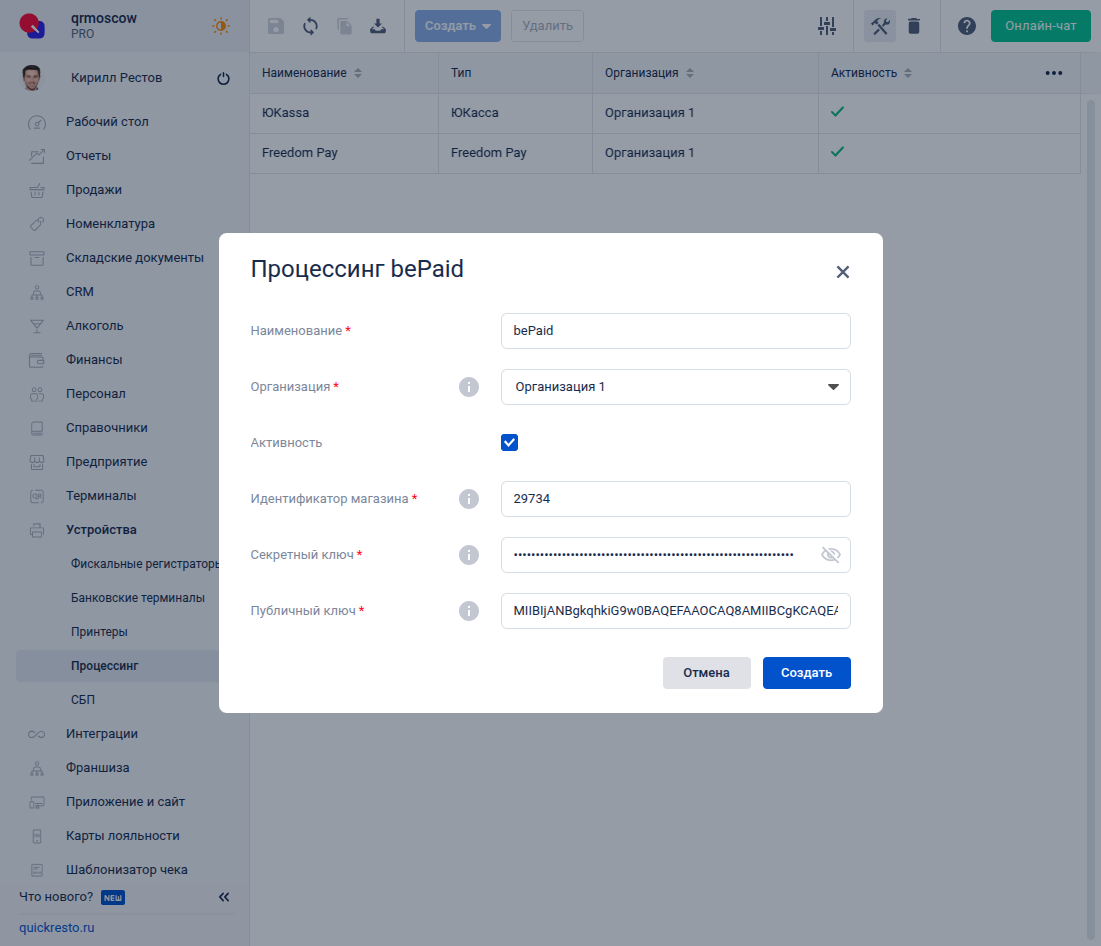Click the save disk icon in toolbar

coord(276,26)
